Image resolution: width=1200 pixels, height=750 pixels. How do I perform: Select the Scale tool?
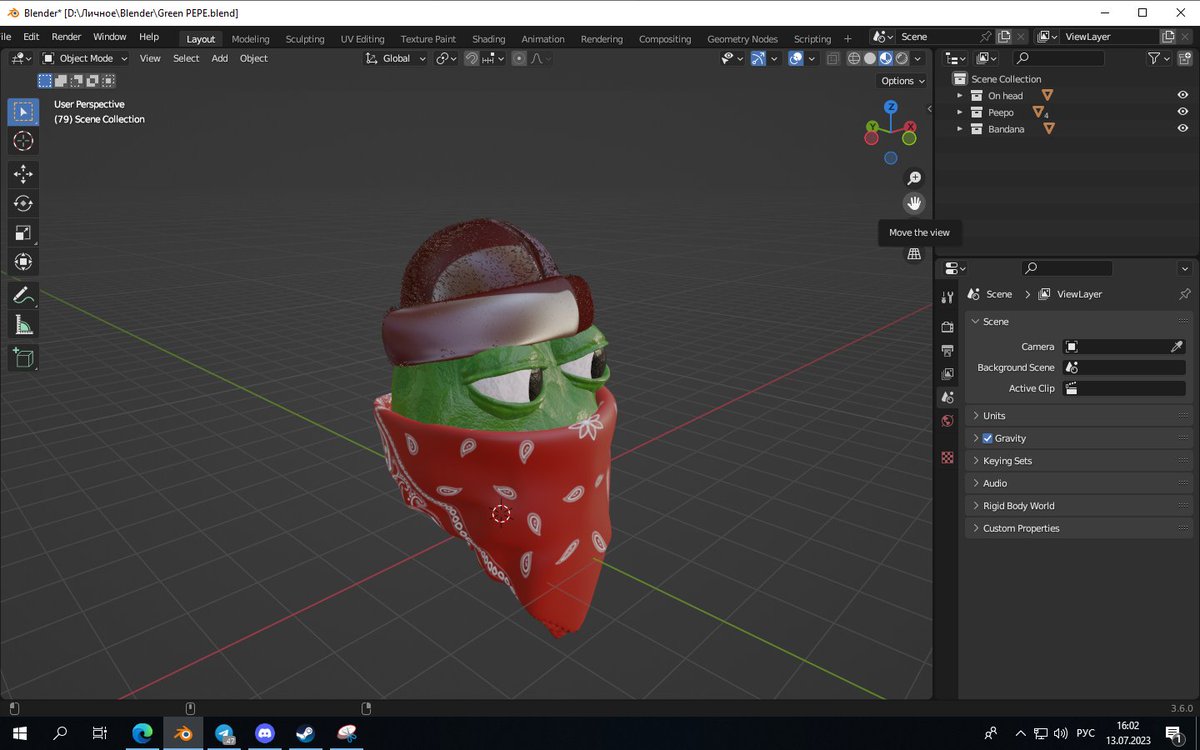coord(23,232)
